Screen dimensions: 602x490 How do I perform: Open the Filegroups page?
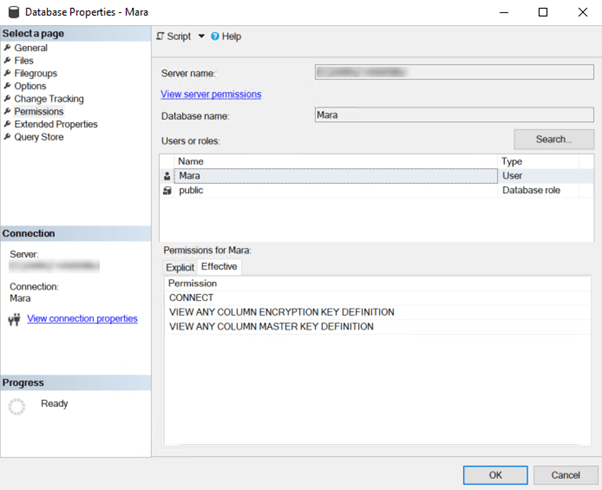(x=36, y=73)
